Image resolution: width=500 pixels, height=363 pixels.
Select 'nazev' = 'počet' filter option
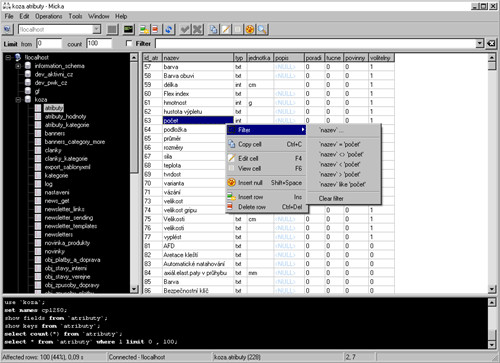pos(344,144)
